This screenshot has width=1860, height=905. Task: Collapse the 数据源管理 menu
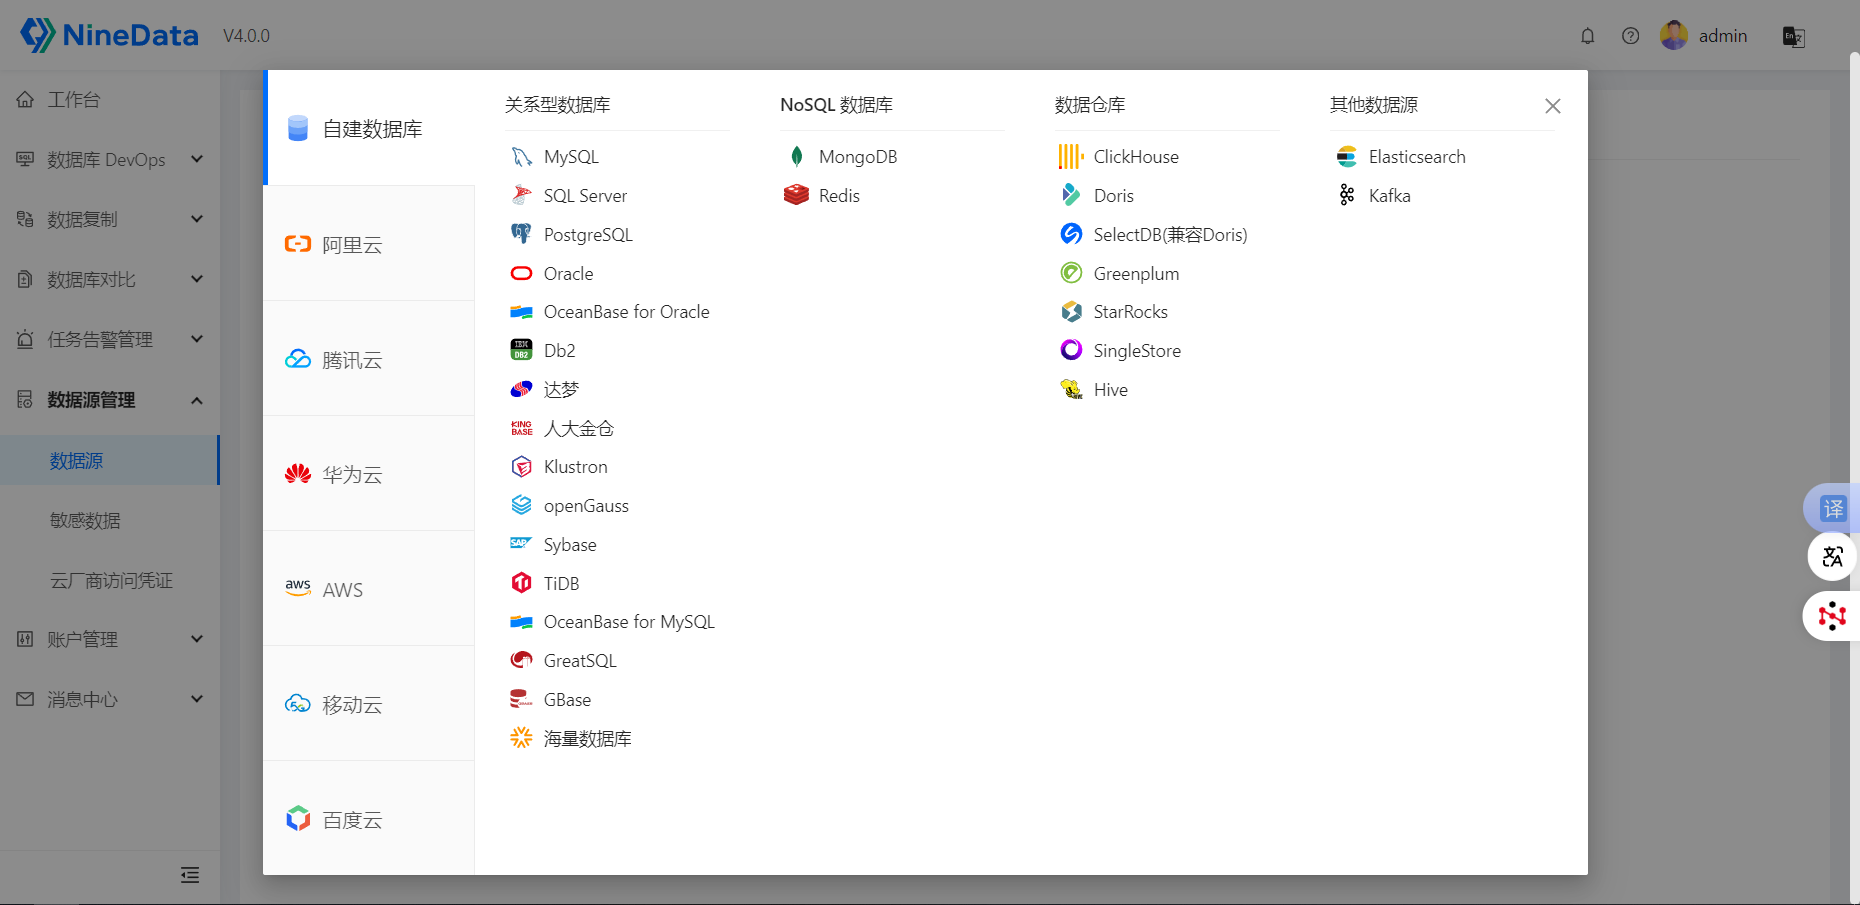(x=110, y=400)
